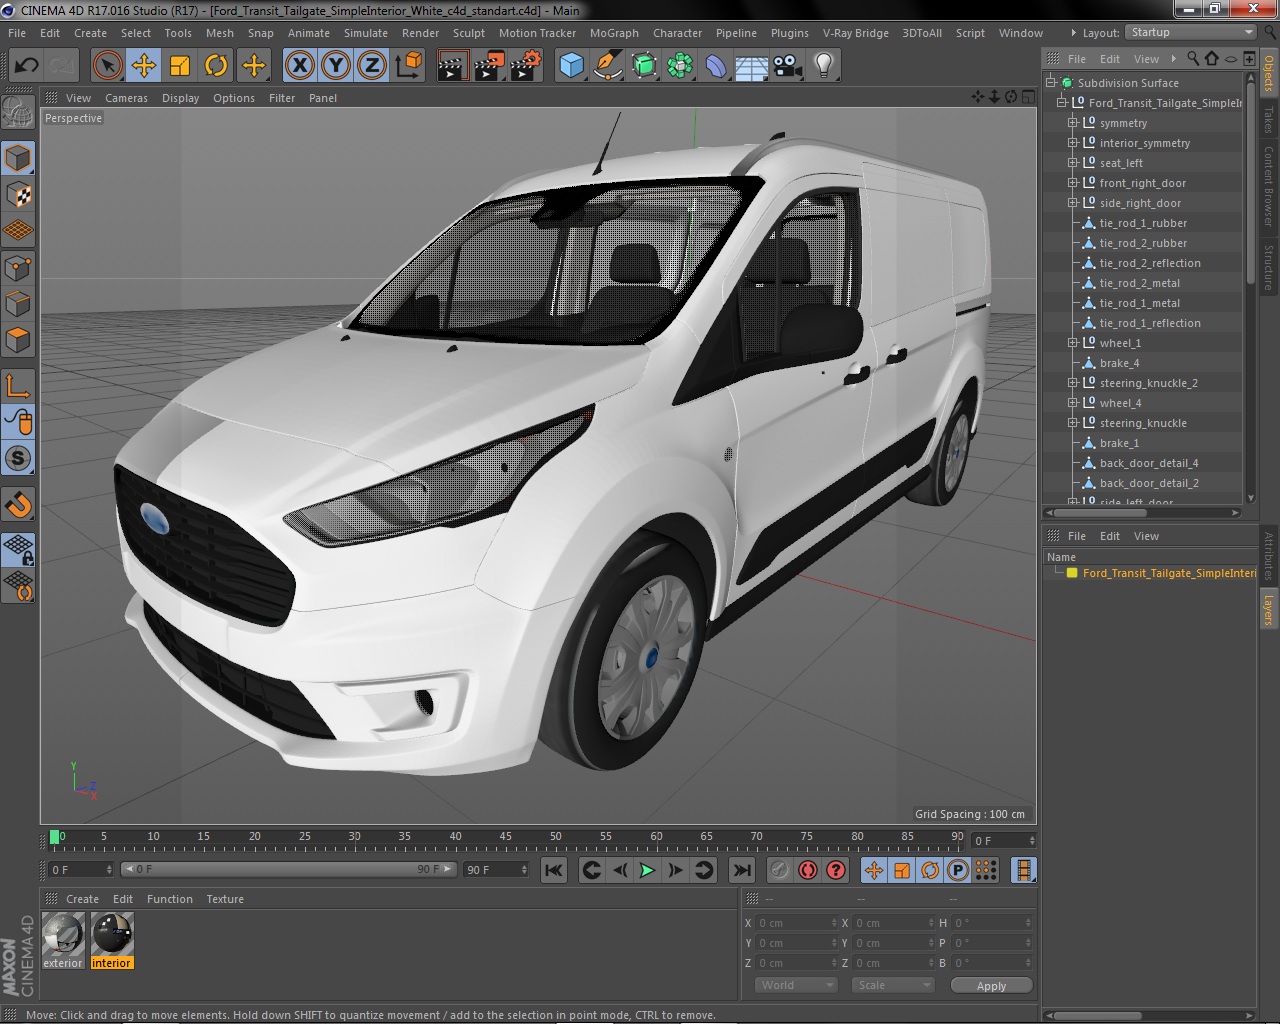Switch to Texture mode checkered icon
Viewport: 1280px width, 1024px height.
(x=18, y=194)
